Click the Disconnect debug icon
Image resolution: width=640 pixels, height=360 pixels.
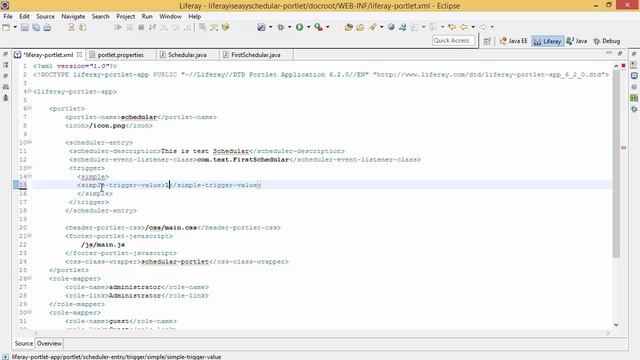tap(152, 27)
